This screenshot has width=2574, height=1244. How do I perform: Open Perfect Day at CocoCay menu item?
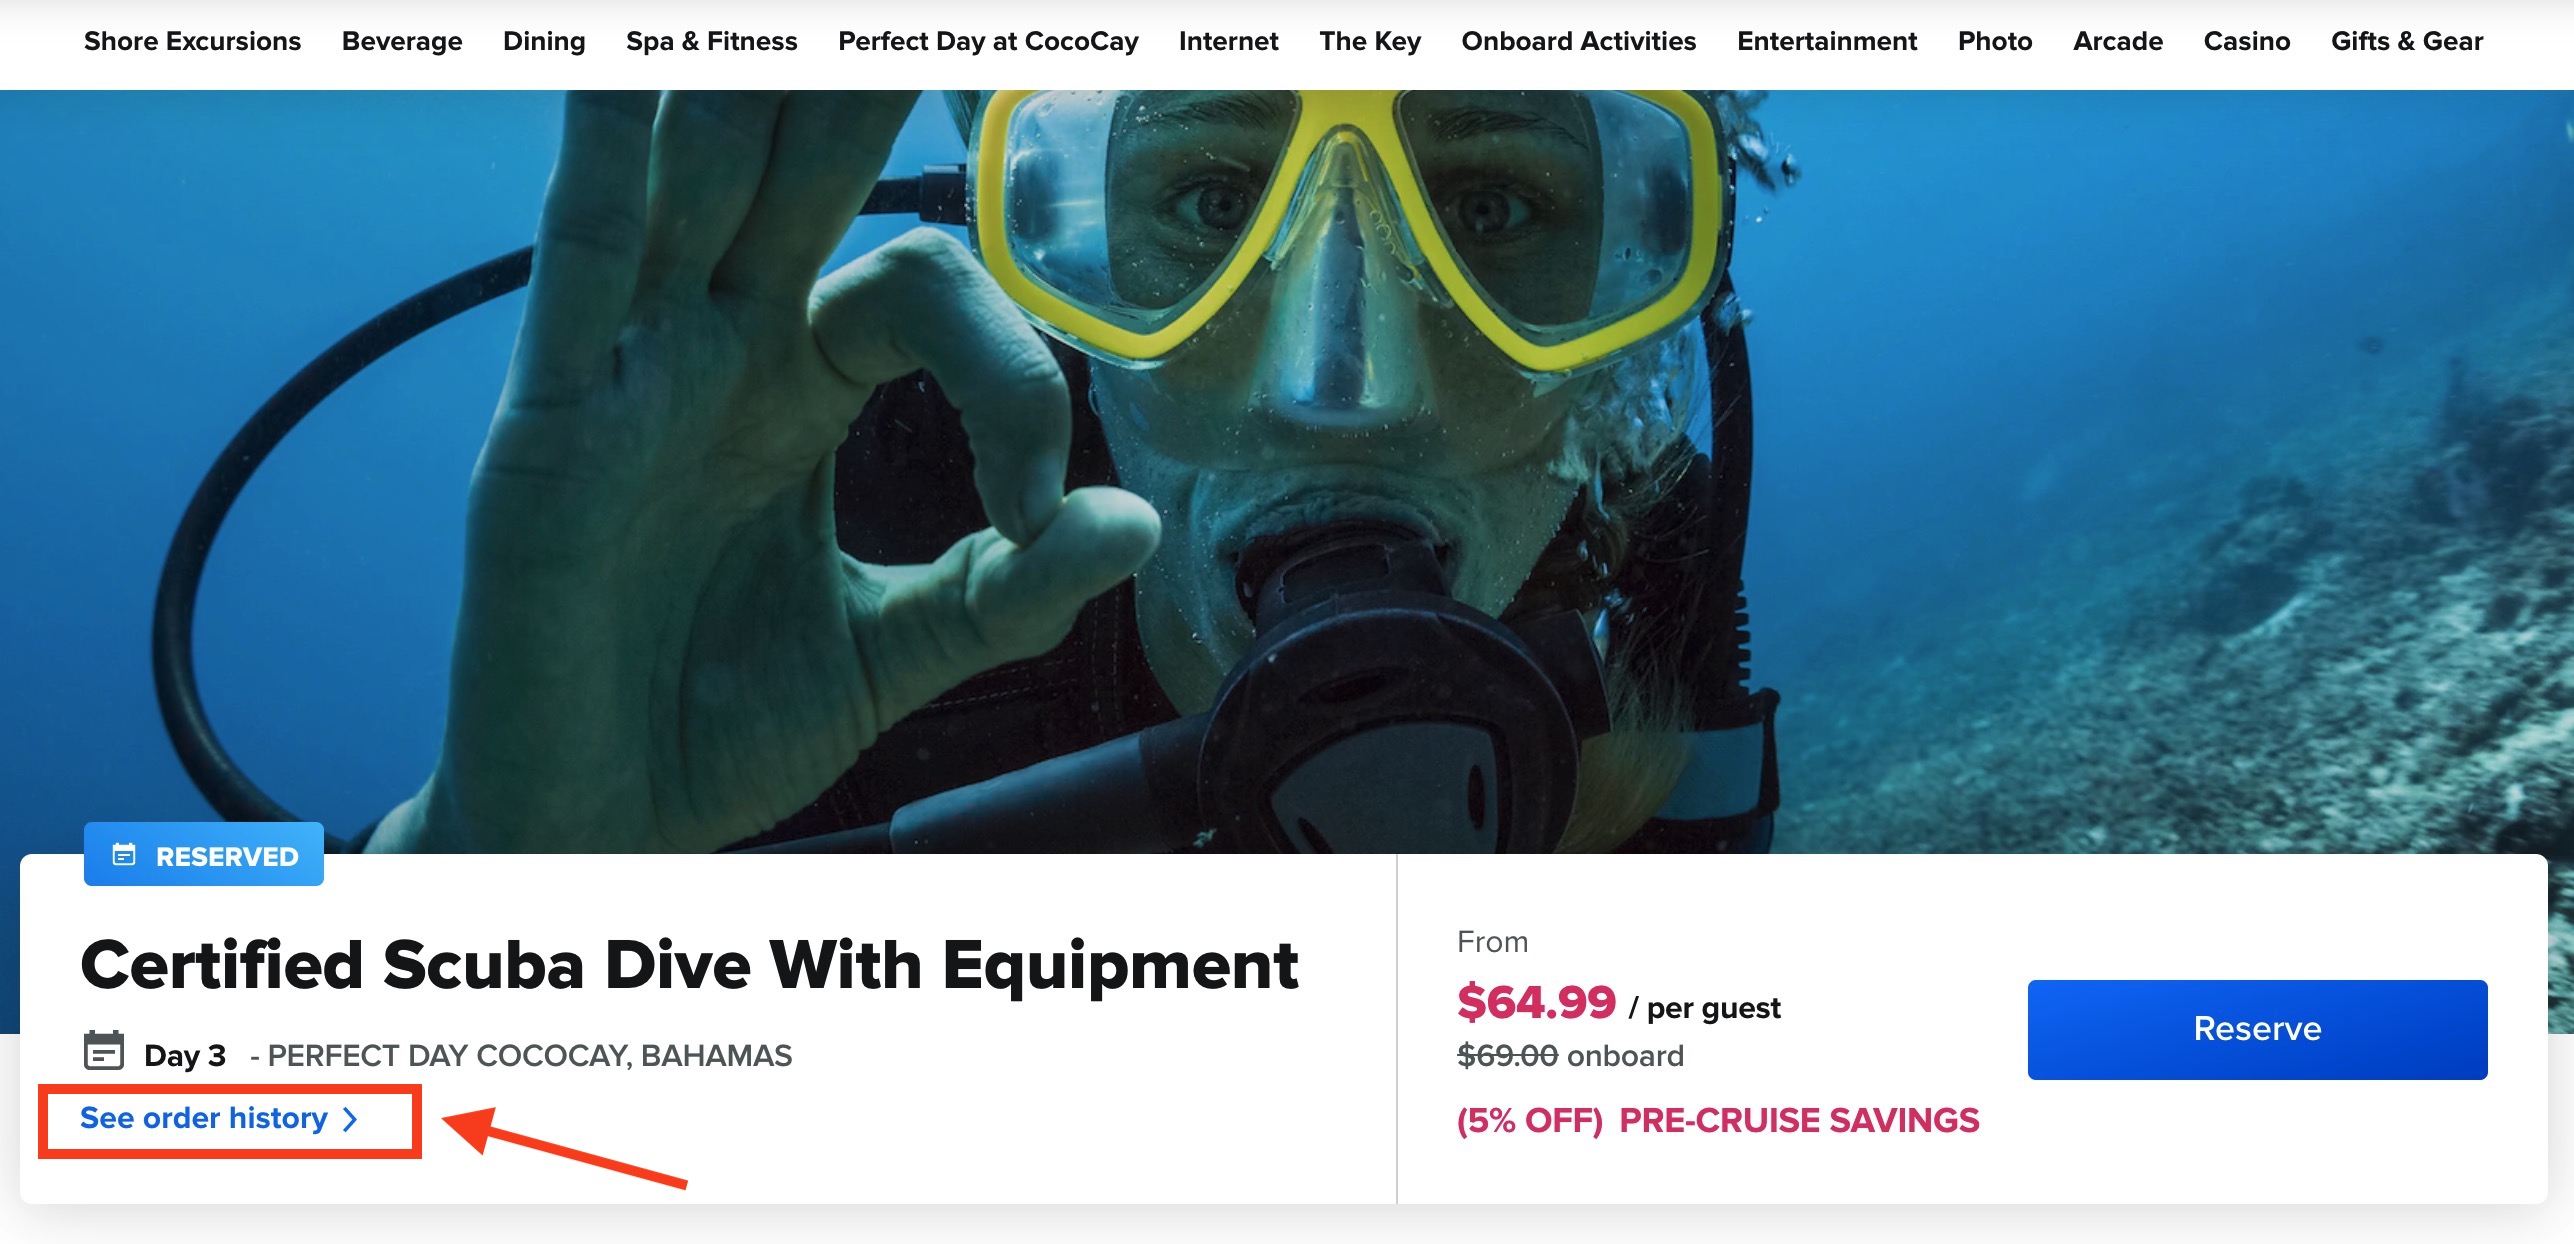[x=988, y=41]
